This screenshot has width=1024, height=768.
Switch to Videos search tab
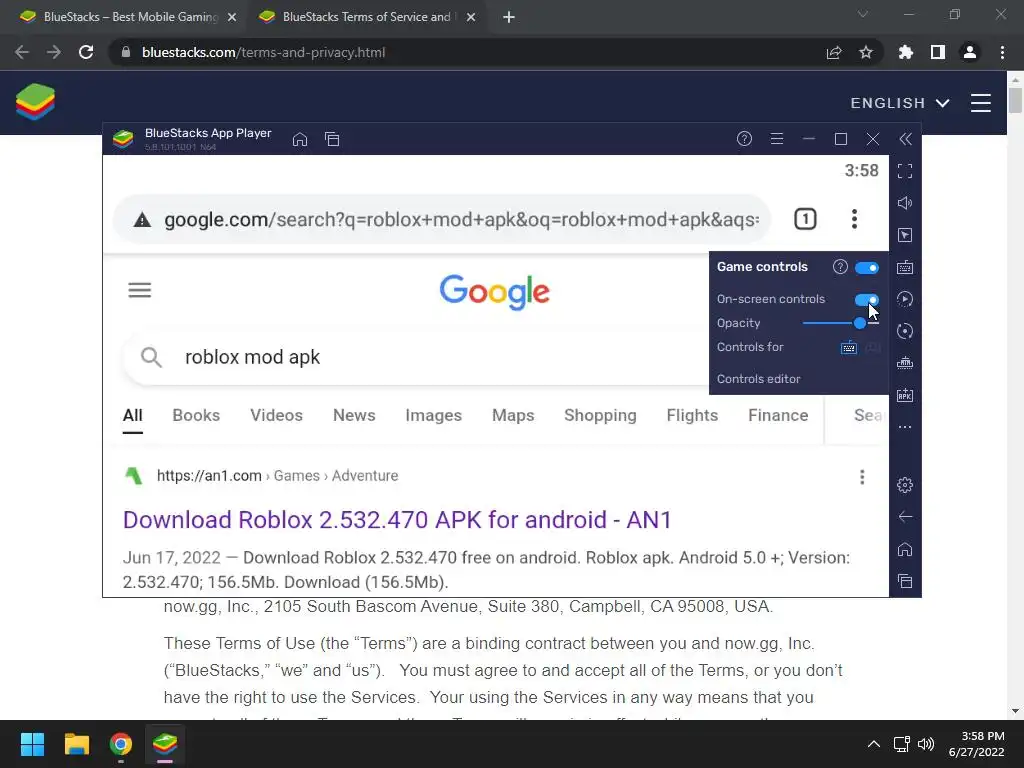(x=276, y=415)
